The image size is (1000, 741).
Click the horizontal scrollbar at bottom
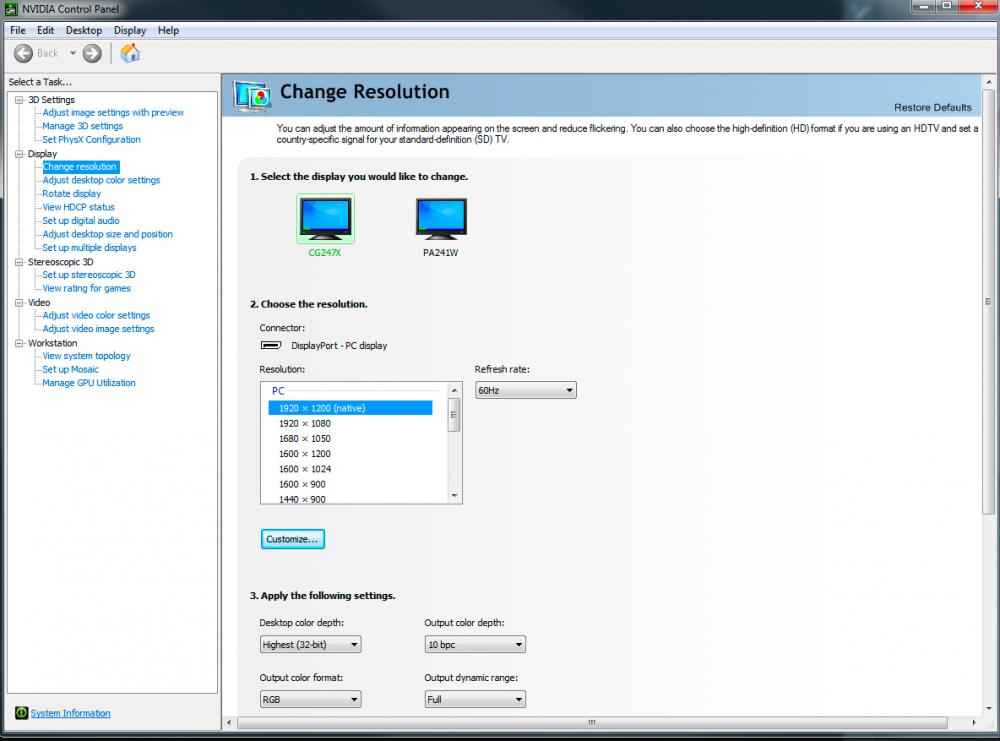click(592, 723)
